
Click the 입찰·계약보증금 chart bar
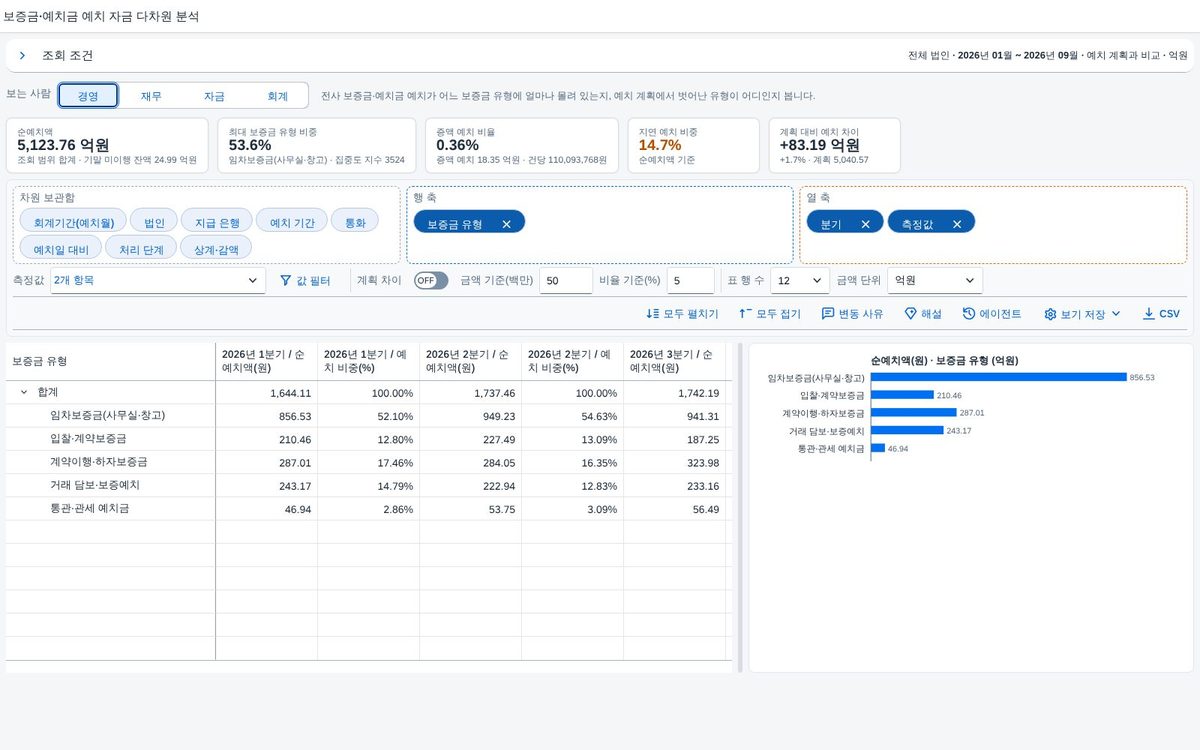pos(902,395)
